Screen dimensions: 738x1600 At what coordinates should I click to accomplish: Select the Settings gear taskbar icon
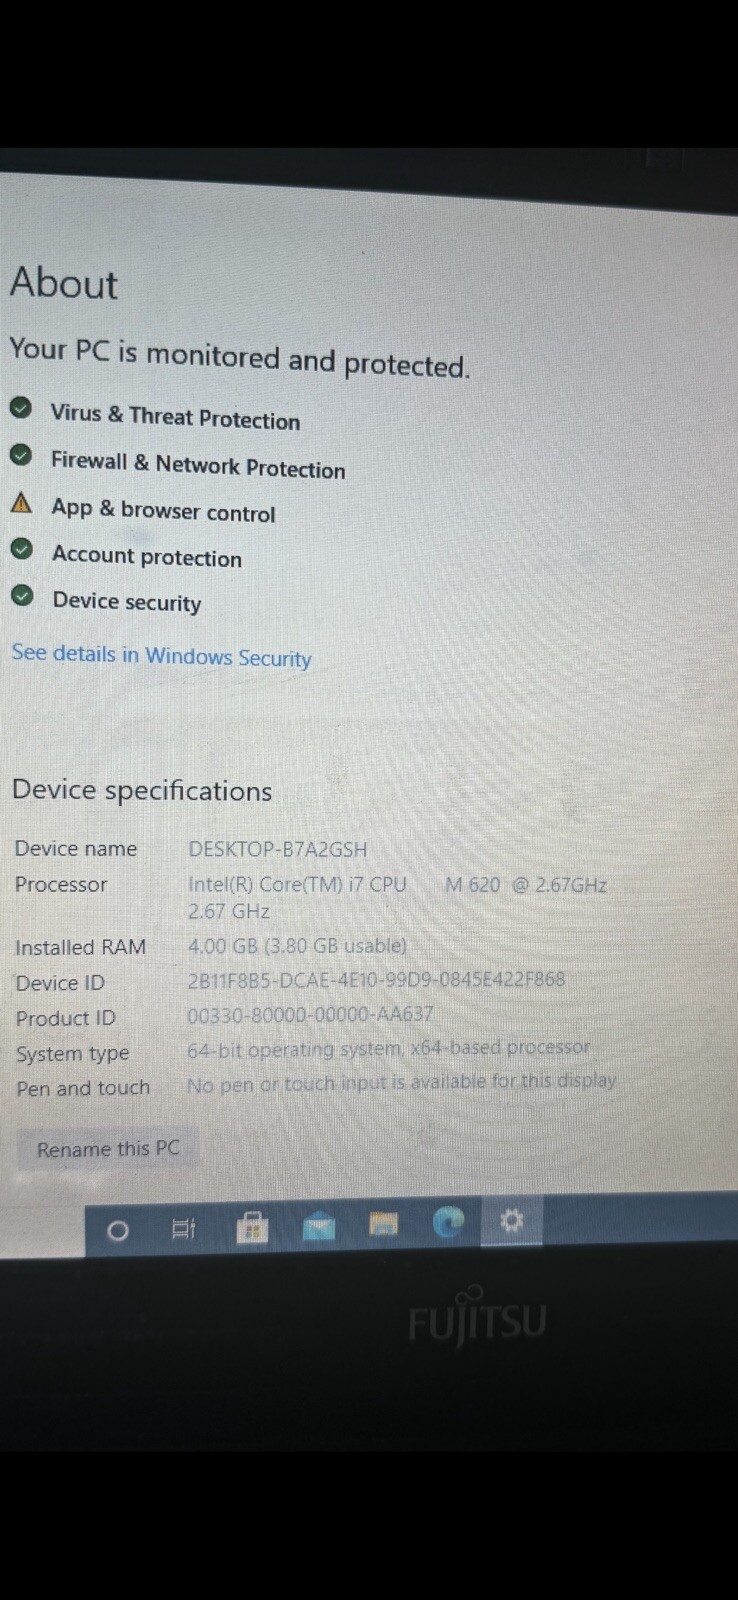coord(511,1221)
